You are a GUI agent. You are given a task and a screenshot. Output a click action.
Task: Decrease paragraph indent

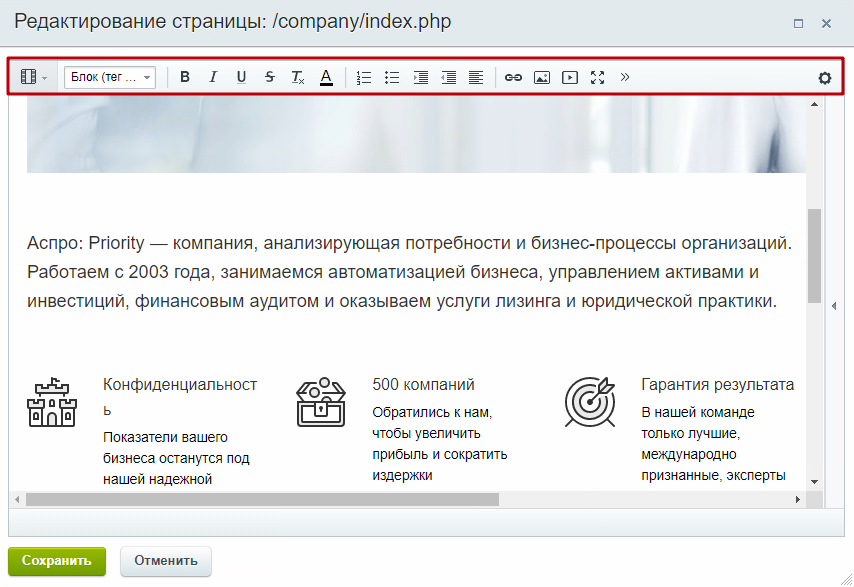point(449,77)
